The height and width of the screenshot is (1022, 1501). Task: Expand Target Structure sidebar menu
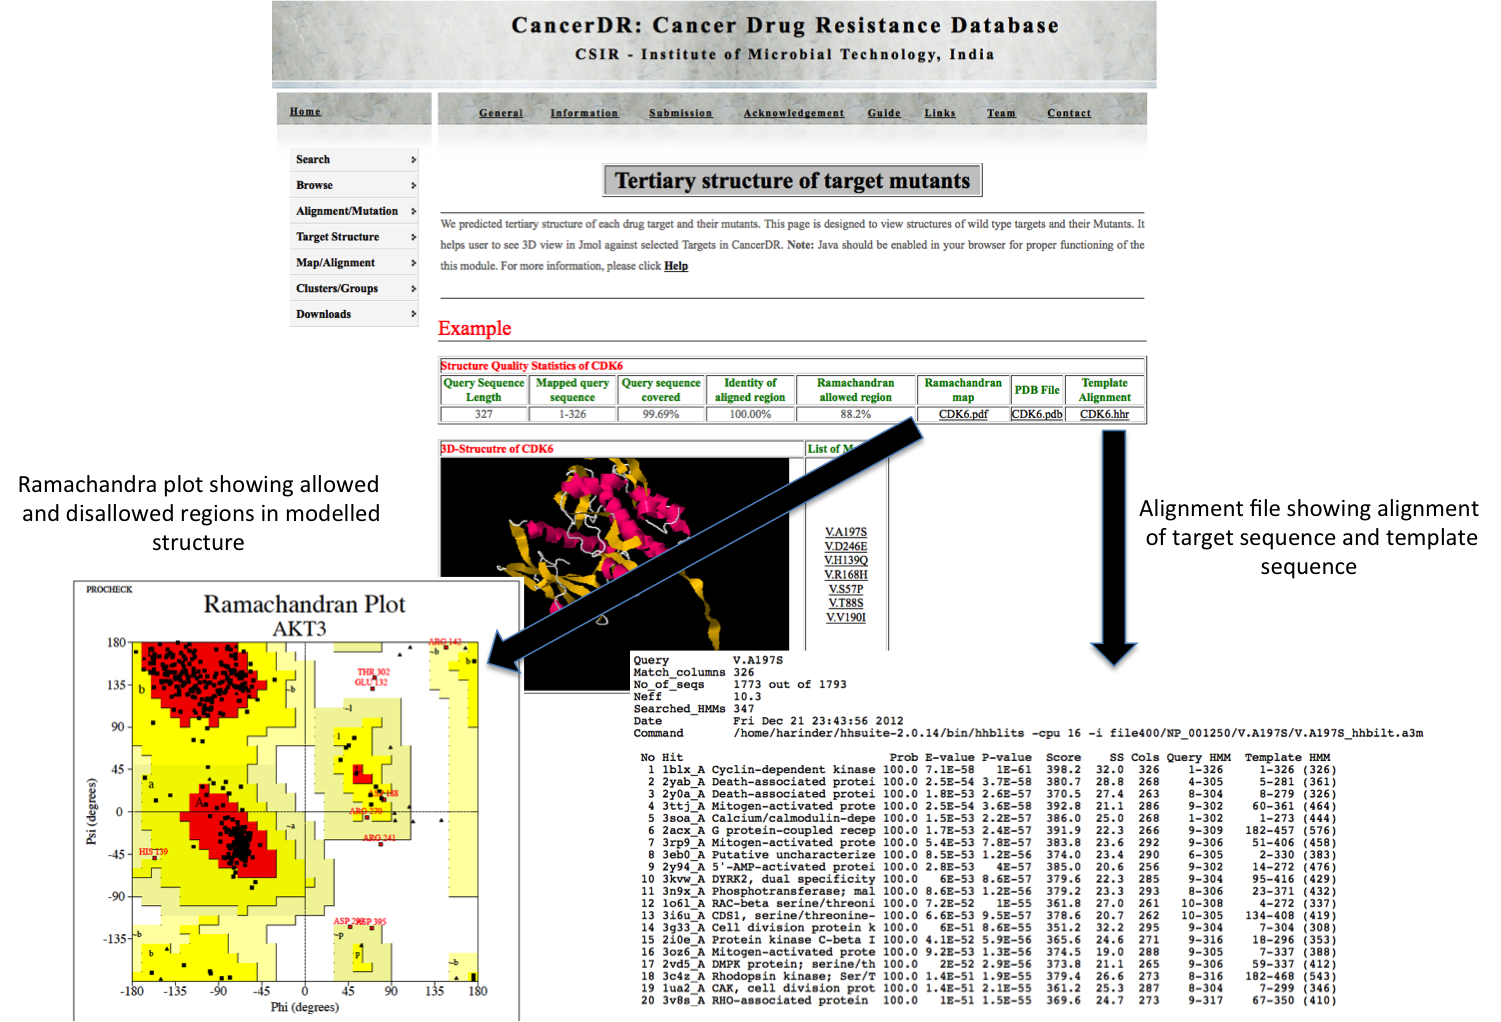coord(353,237)
